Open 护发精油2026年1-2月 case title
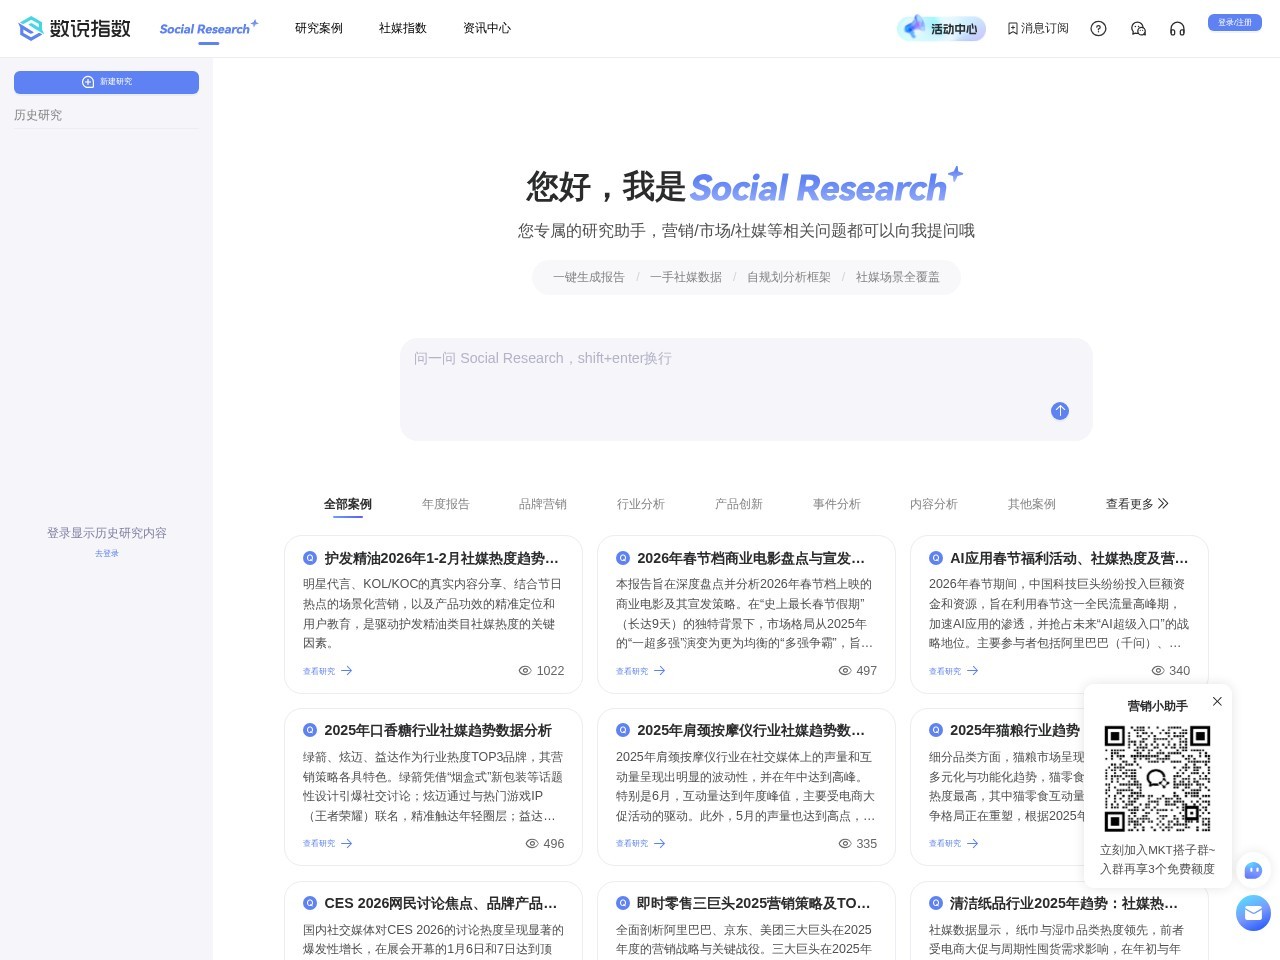 [441, 558]
